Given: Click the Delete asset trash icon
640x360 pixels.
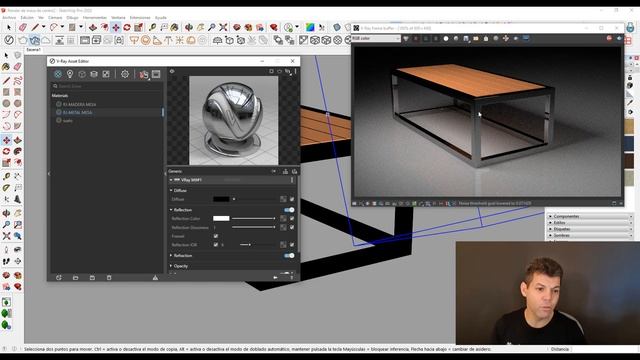Looking at the screenshot, I should [x=109, y=278].
